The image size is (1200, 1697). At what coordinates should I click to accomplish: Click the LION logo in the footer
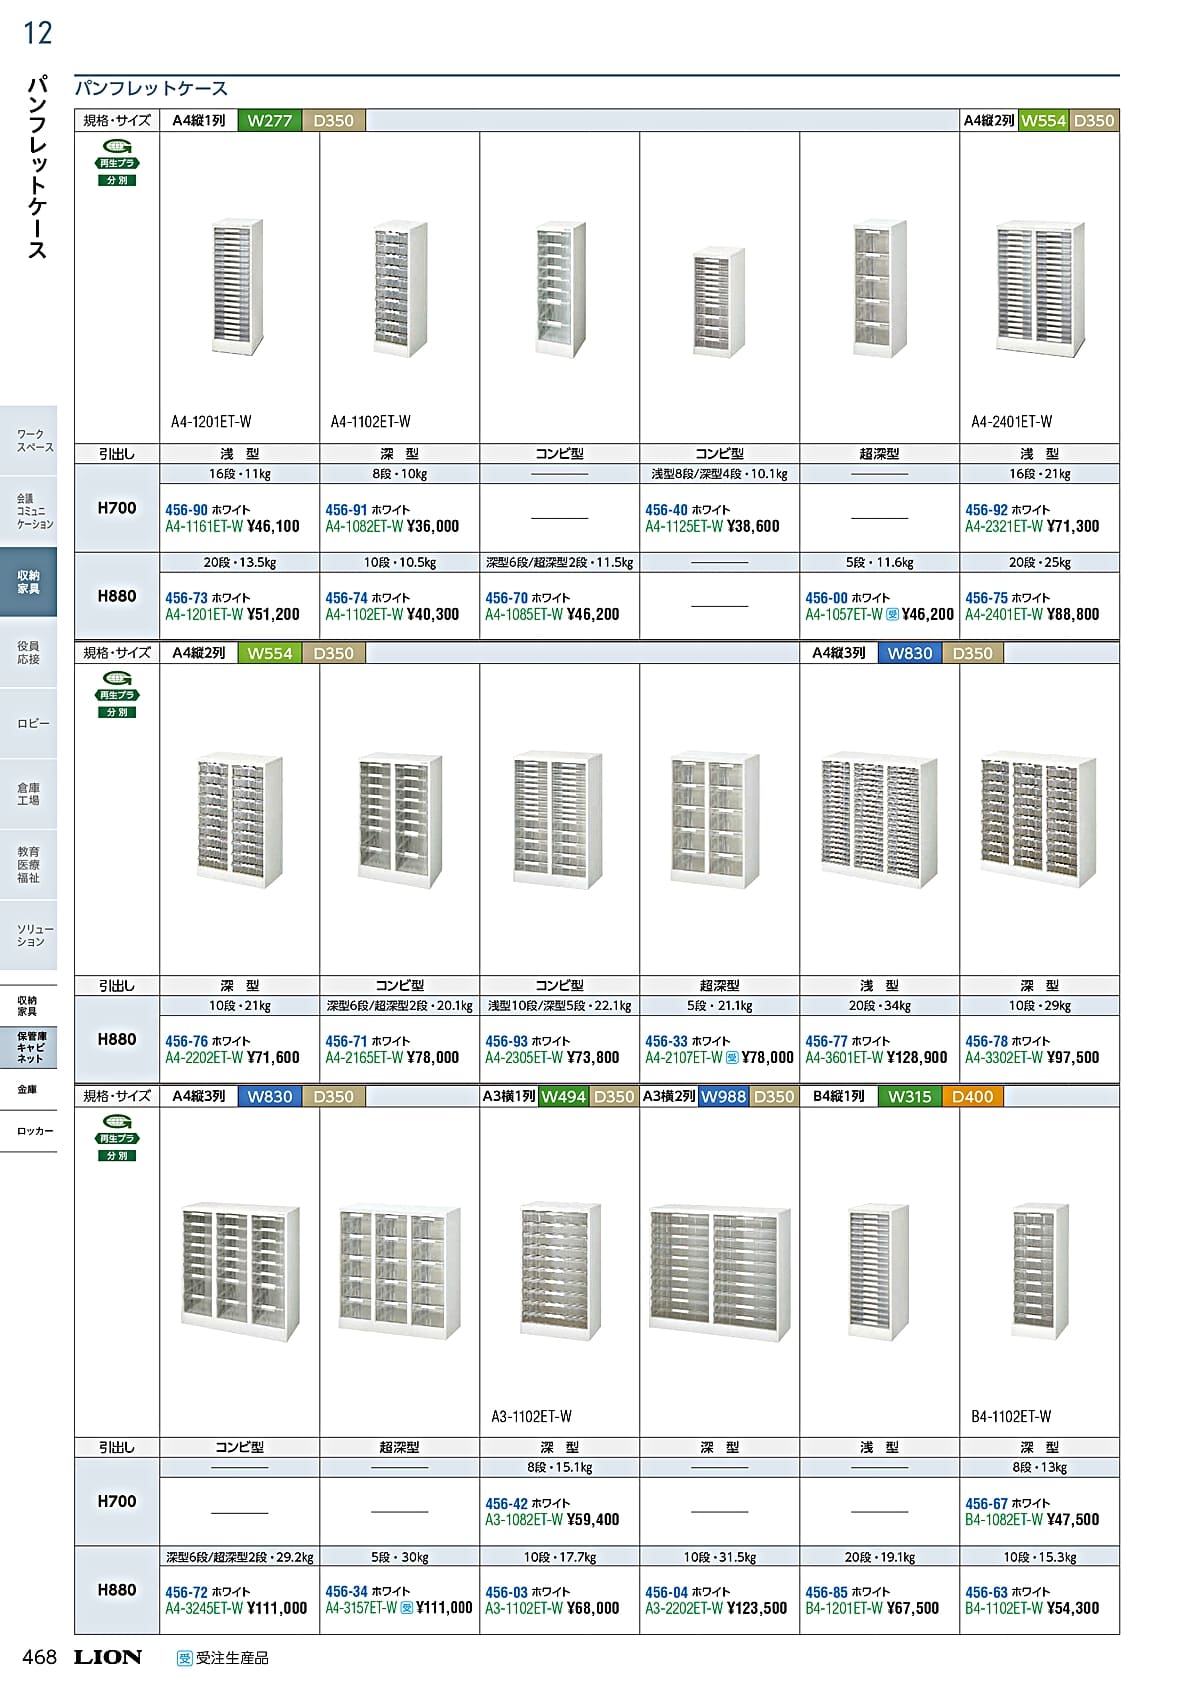[108, 1657]
